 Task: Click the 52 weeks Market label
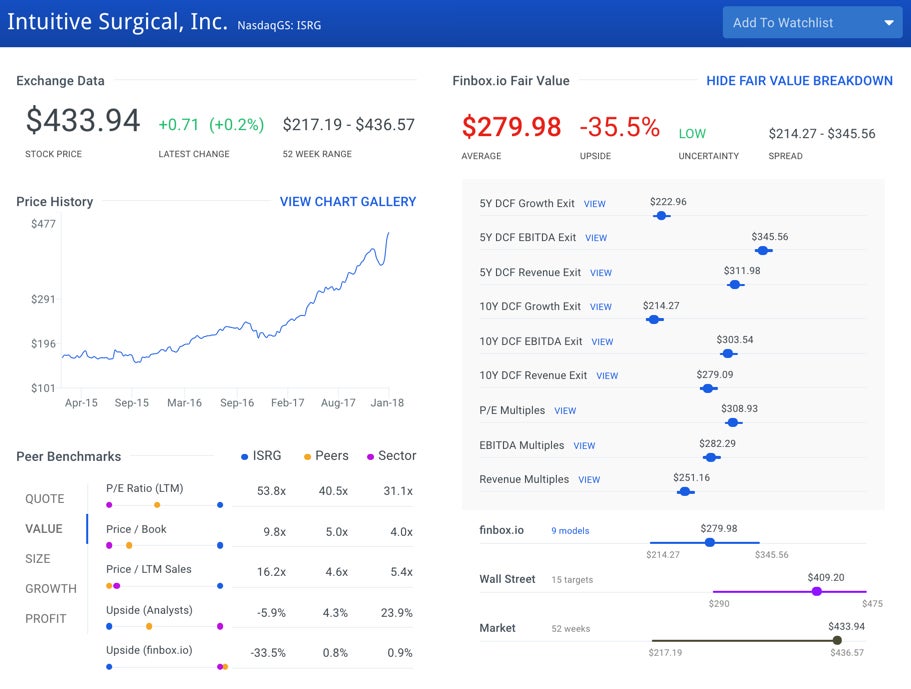571,629
